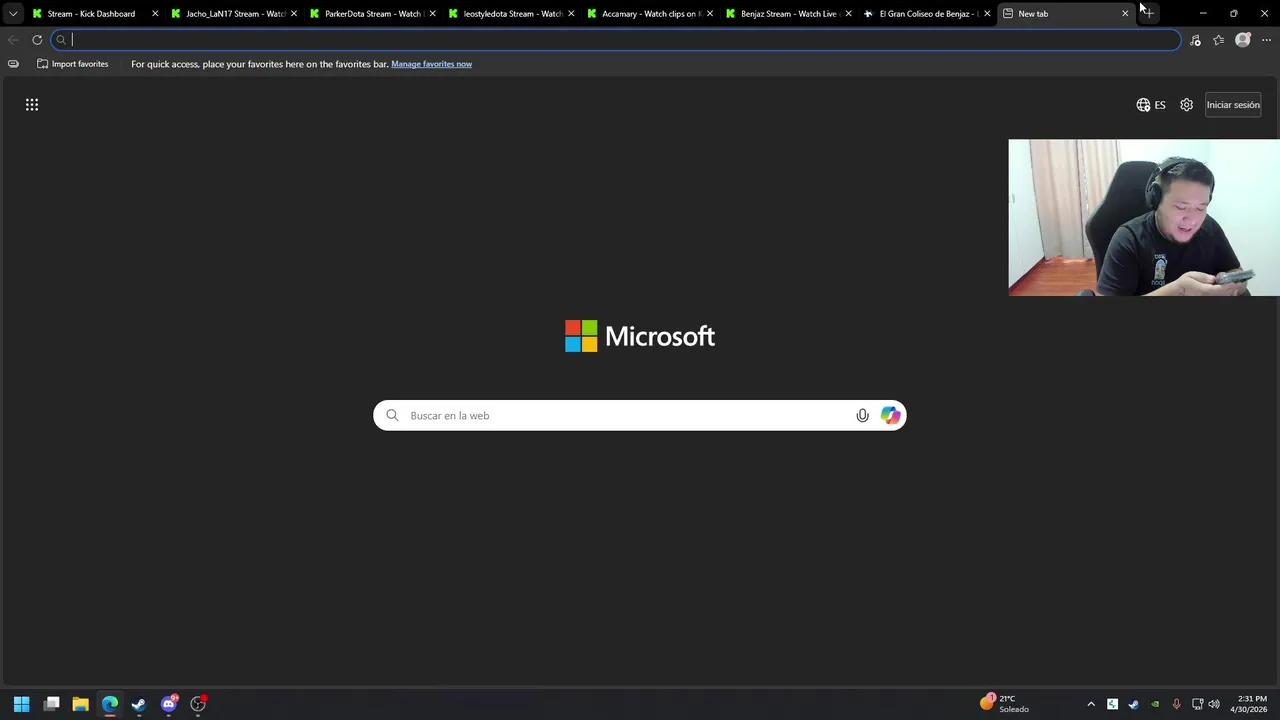
Task: Open the apps grid launcher icon
Action: click(32, 104)
